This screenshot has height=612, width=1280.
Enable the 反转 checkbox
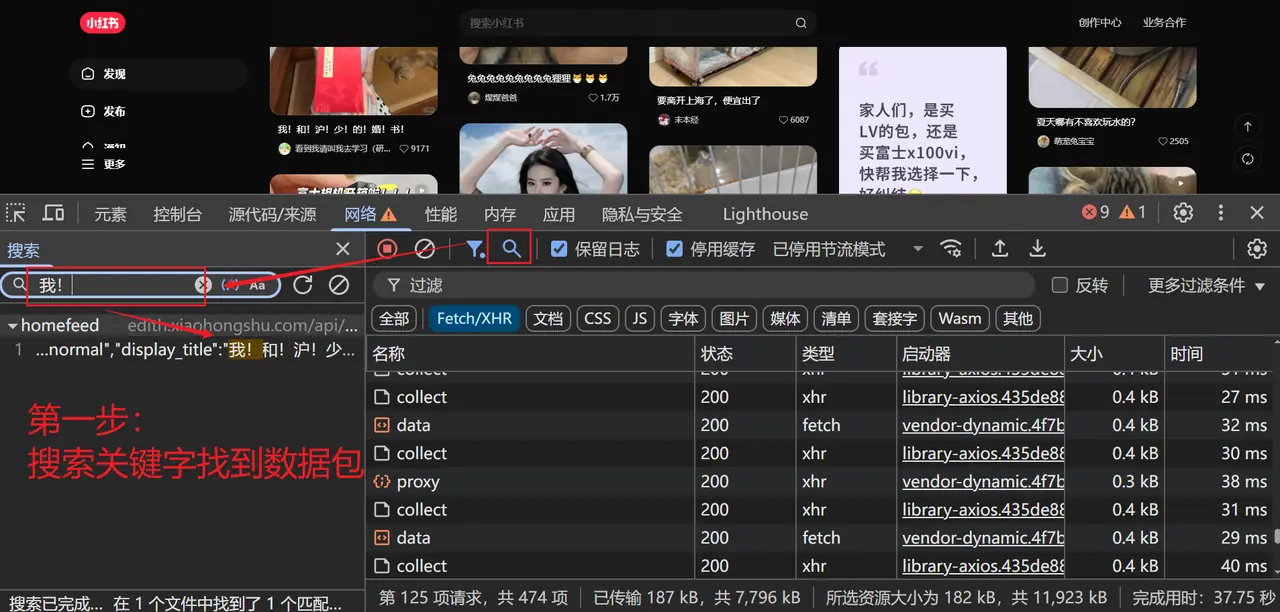click(1060, 286)
